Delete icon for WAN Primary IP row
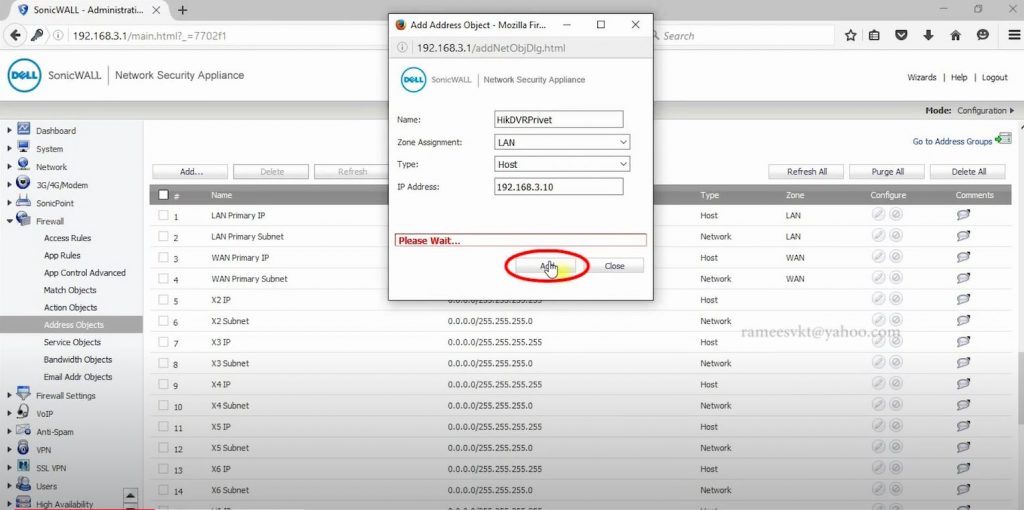 [896, 257]
